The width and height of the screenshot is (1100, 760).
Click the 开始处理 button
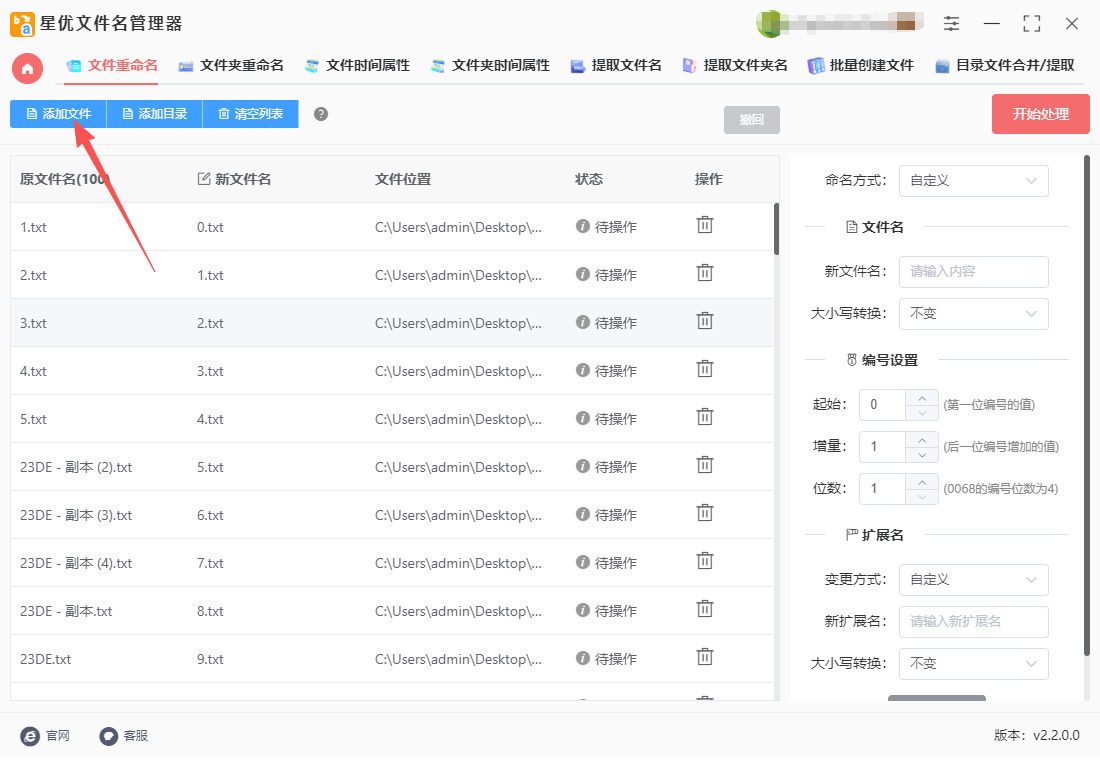tap(1040, 114)
